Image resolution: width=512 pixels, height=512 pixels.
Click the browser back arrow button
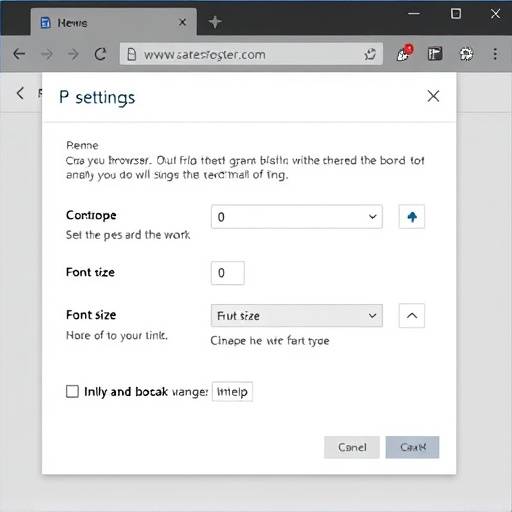point(19,54)
